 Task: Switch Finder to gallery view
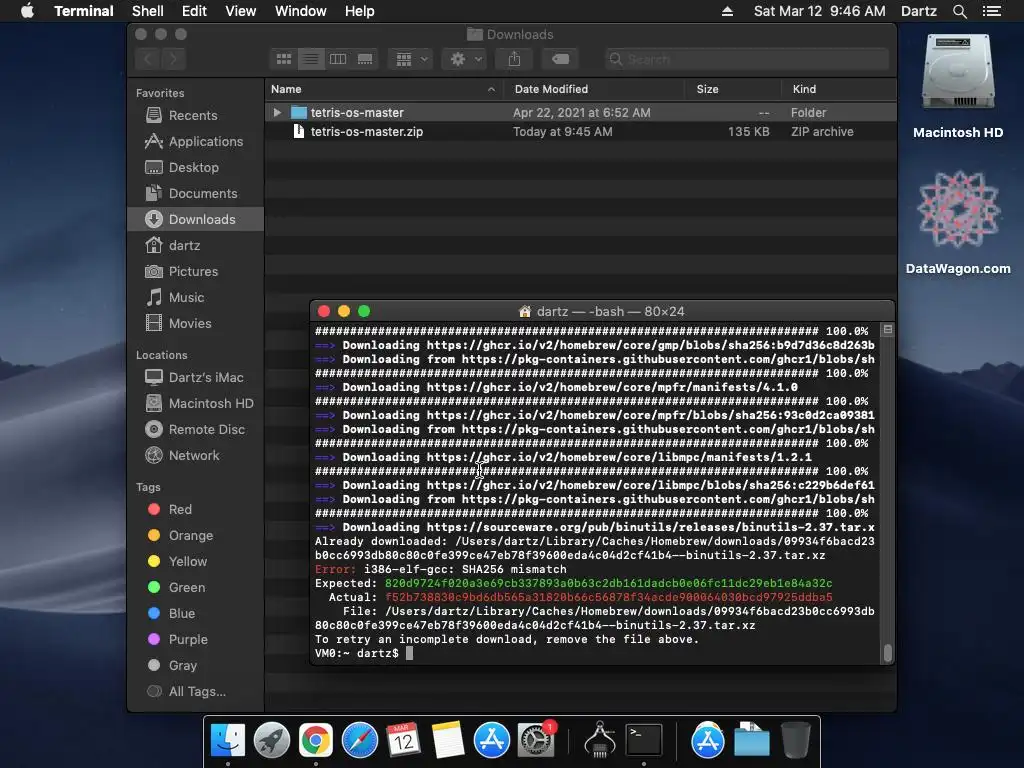click(x=365, y=59)
